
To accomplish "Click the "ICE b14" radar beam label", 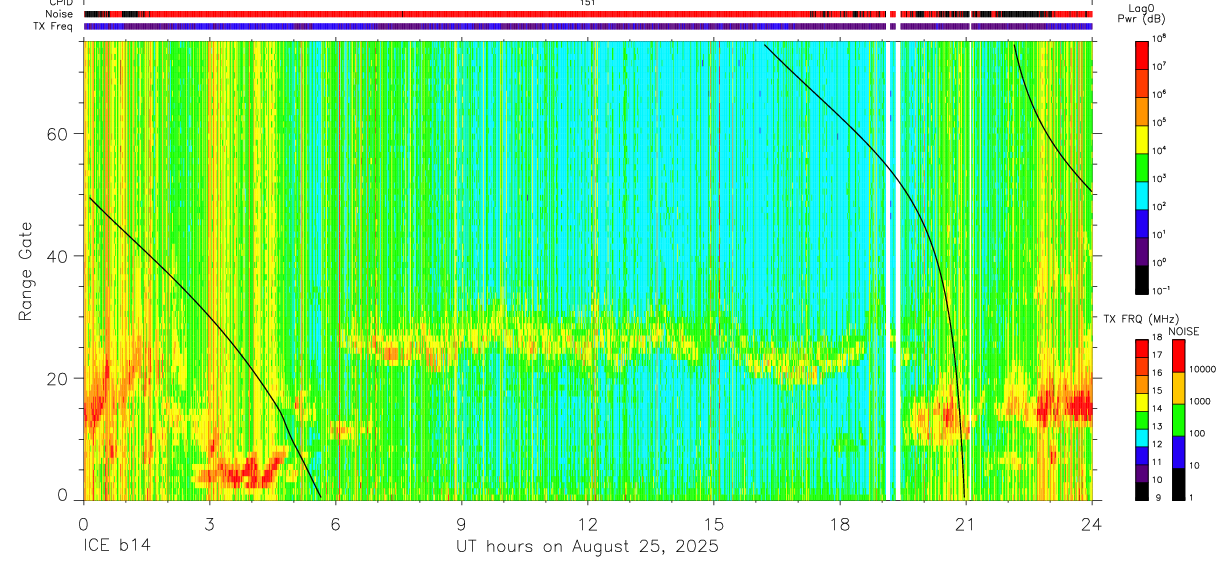I will [x=116, y=547].
